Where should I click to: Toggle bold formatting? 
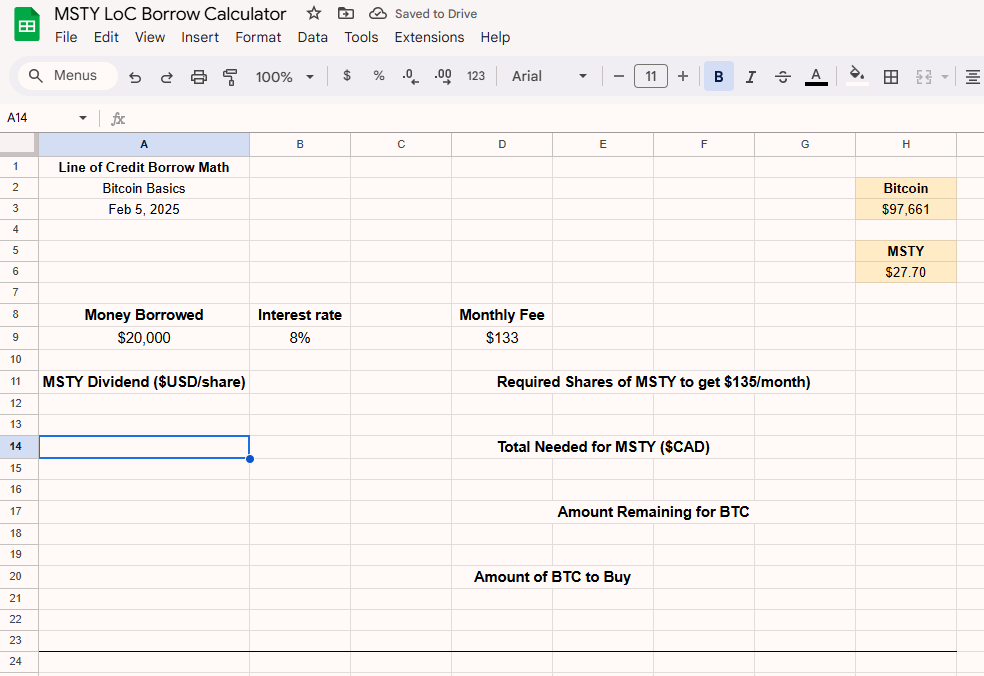pos(719,77)
